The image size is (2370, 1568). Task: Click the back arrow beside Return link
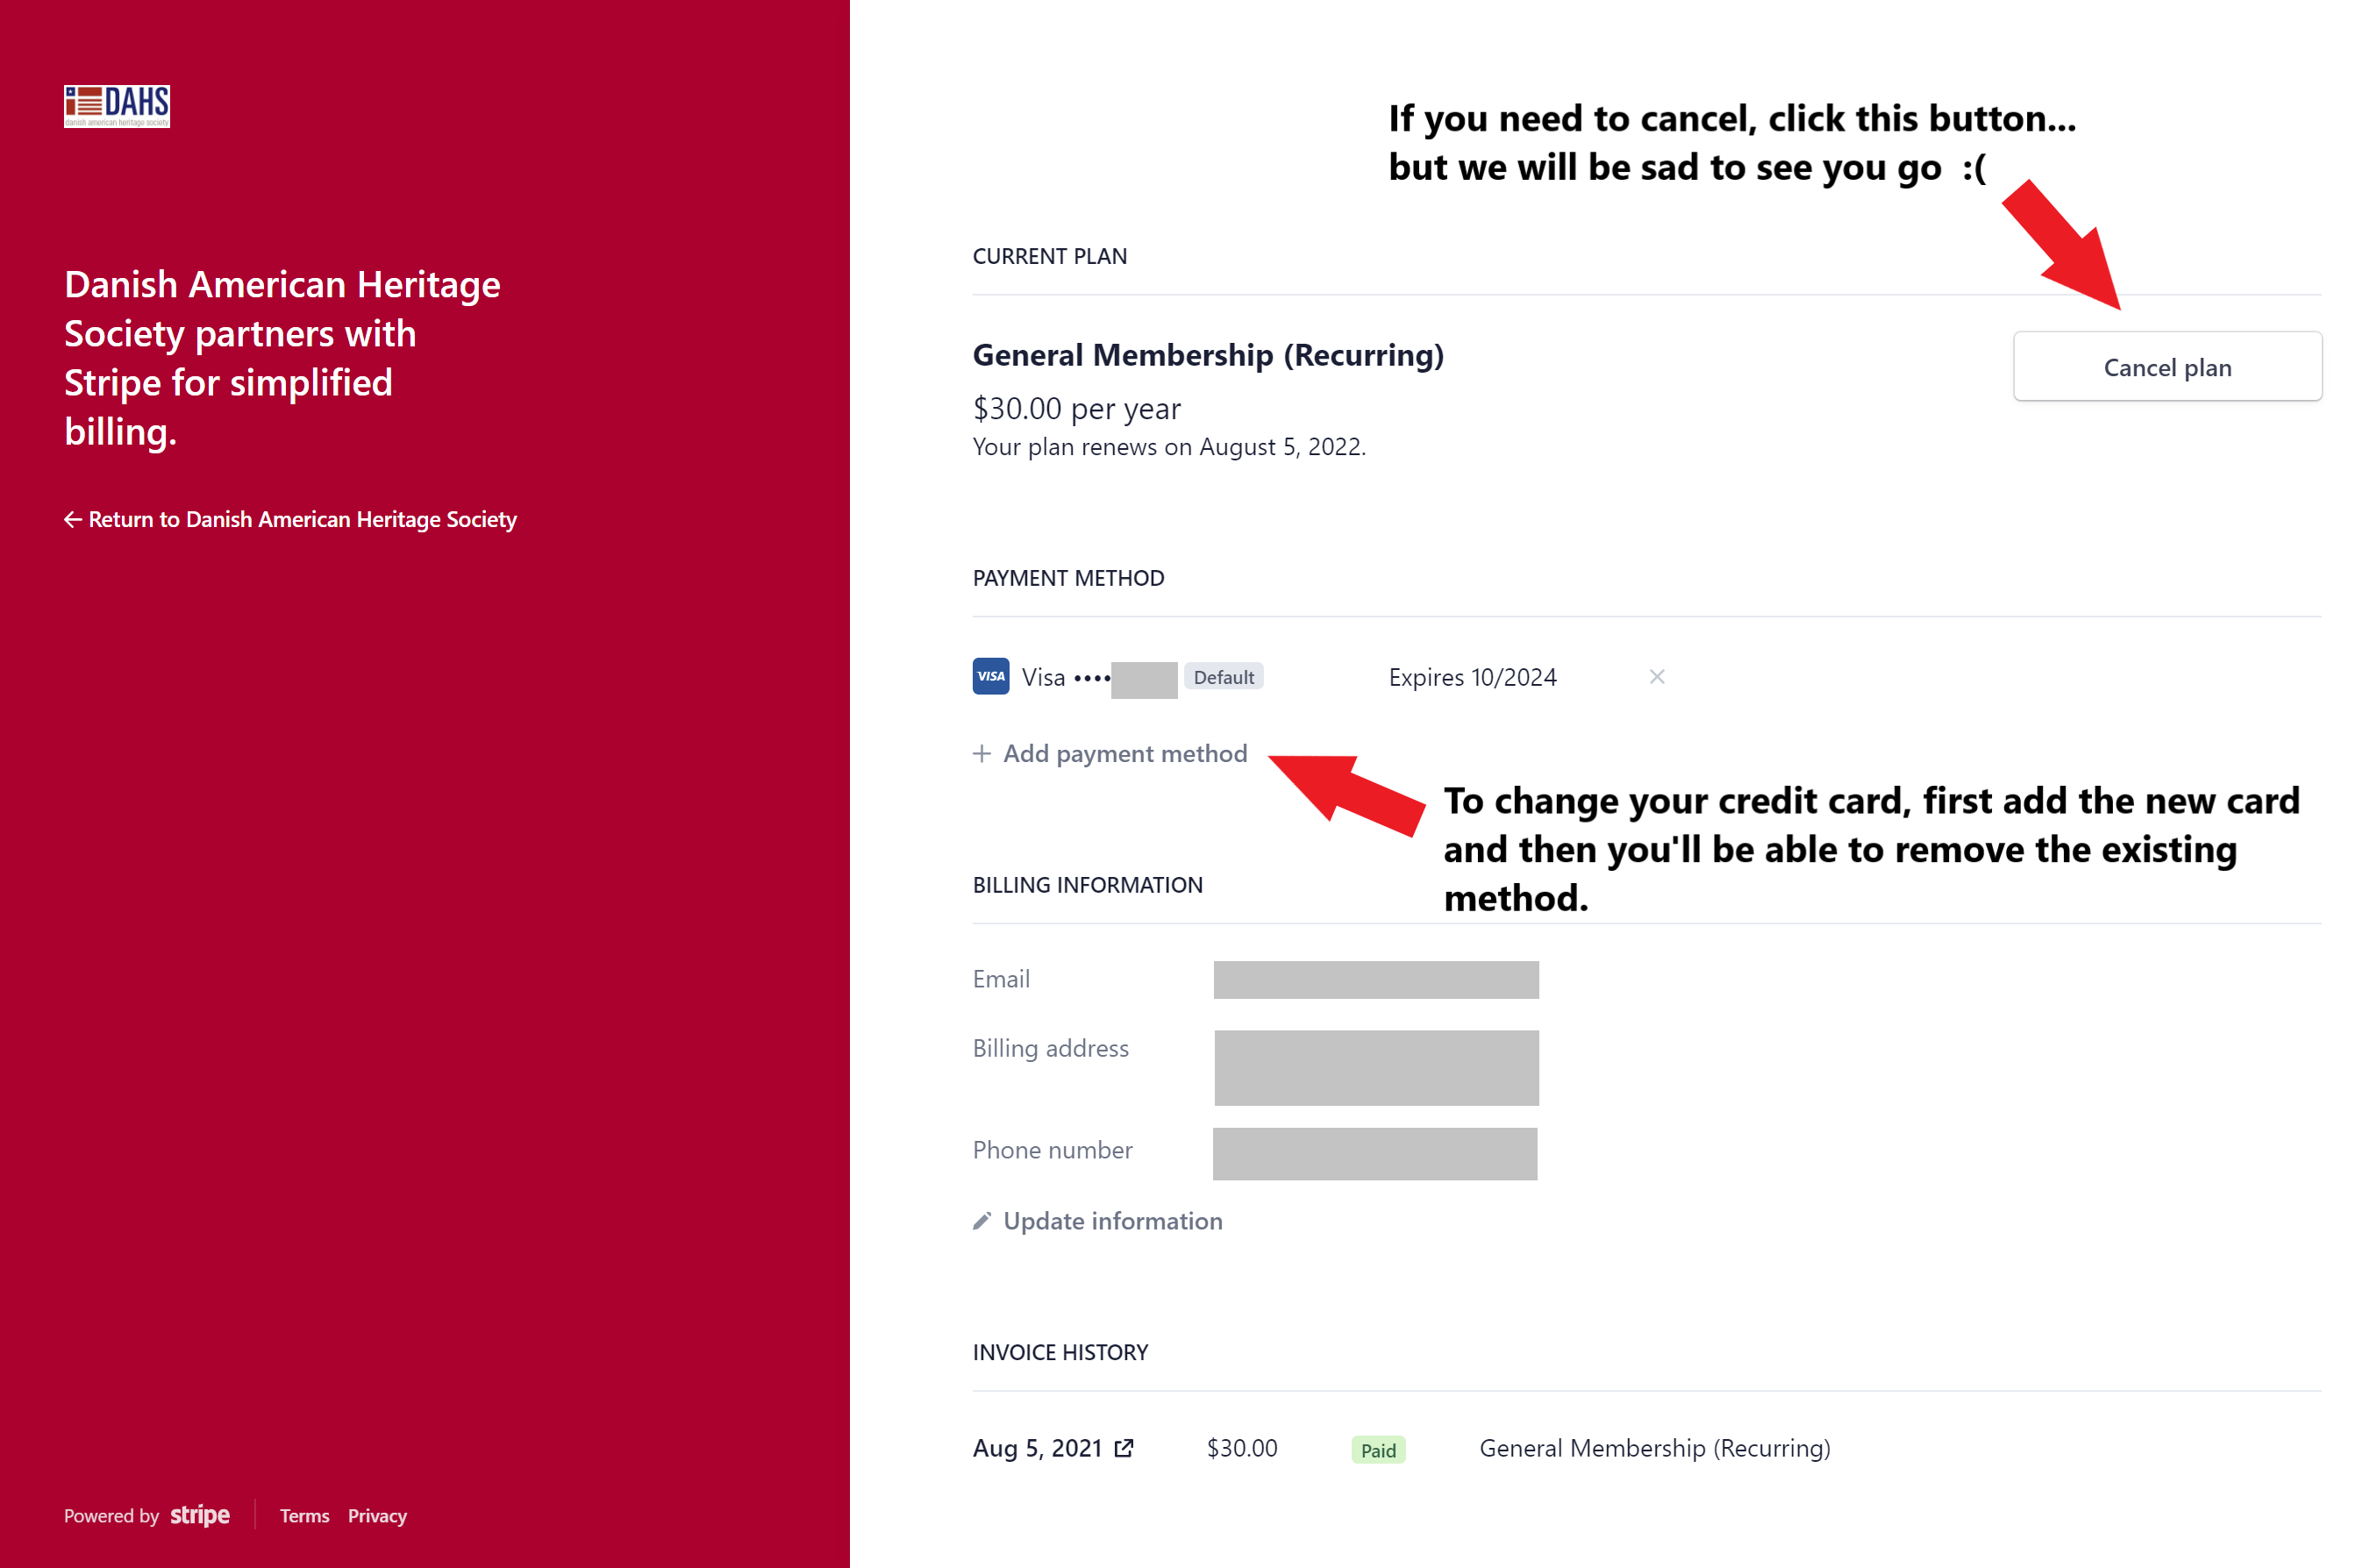click(x=73, y=519)
